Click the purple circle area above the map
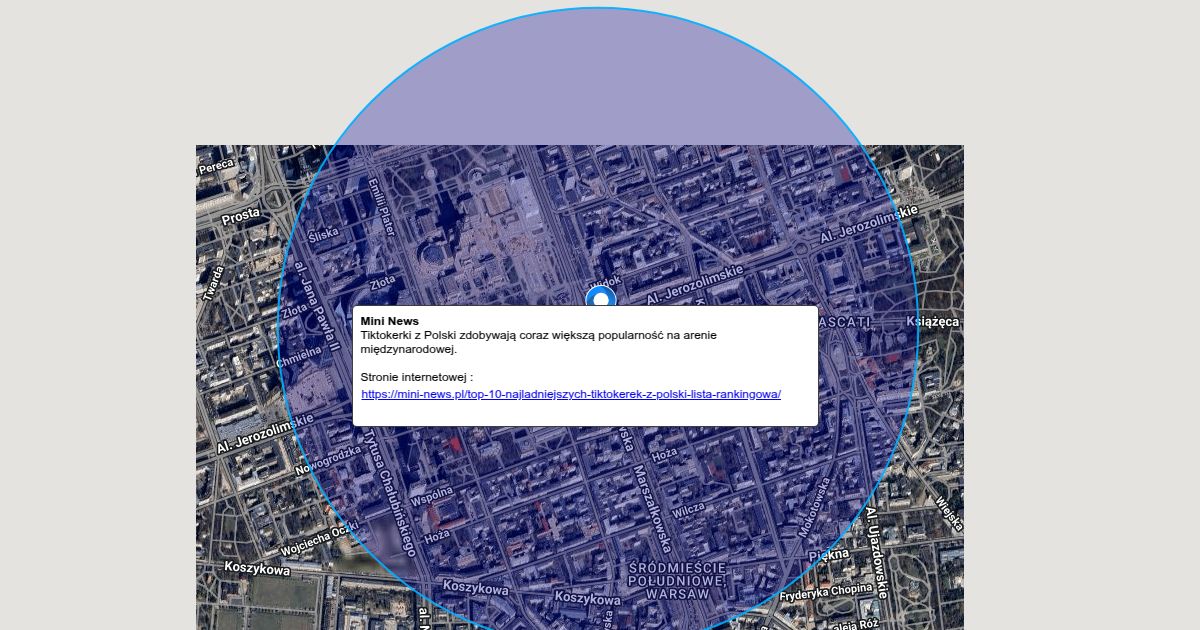 600,80
